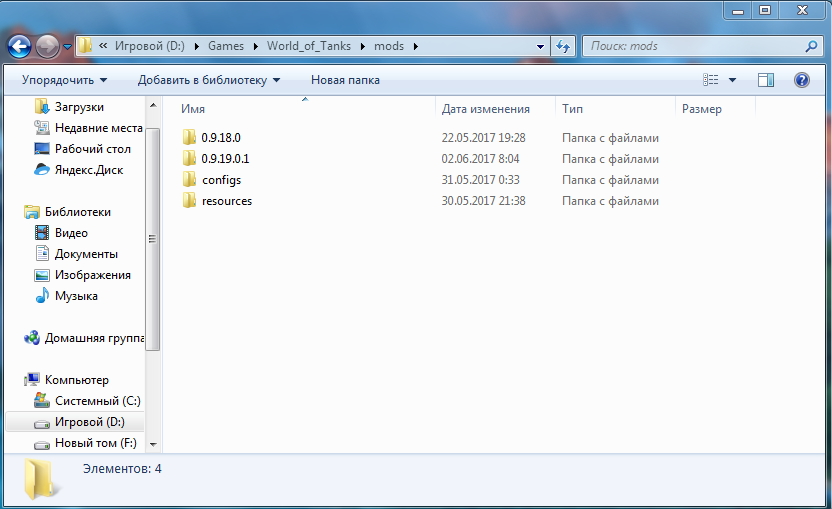Viewport: 832px width, 509px height.
Task: Open Help with the question mark icon
Action: click(802, 80)
